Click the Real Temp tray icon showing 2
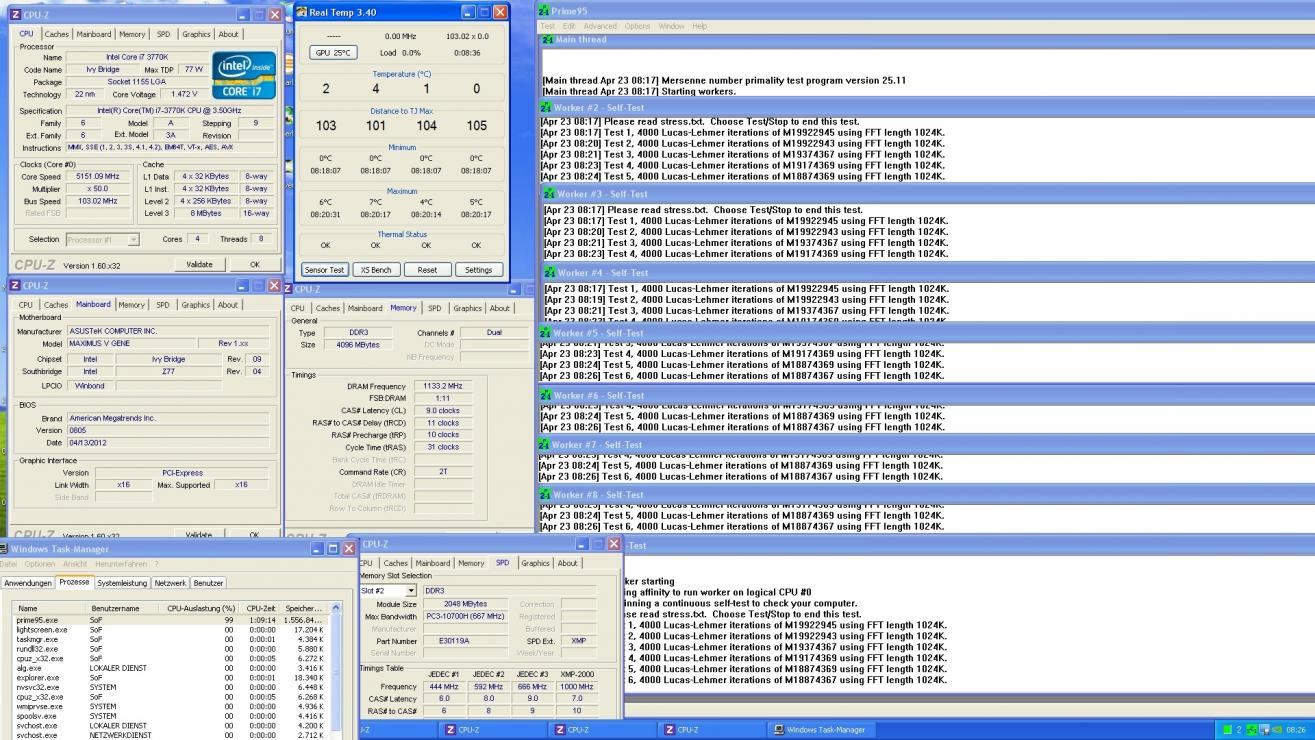The height and width of the screenshot is (740, 1315). point(1239,730)
